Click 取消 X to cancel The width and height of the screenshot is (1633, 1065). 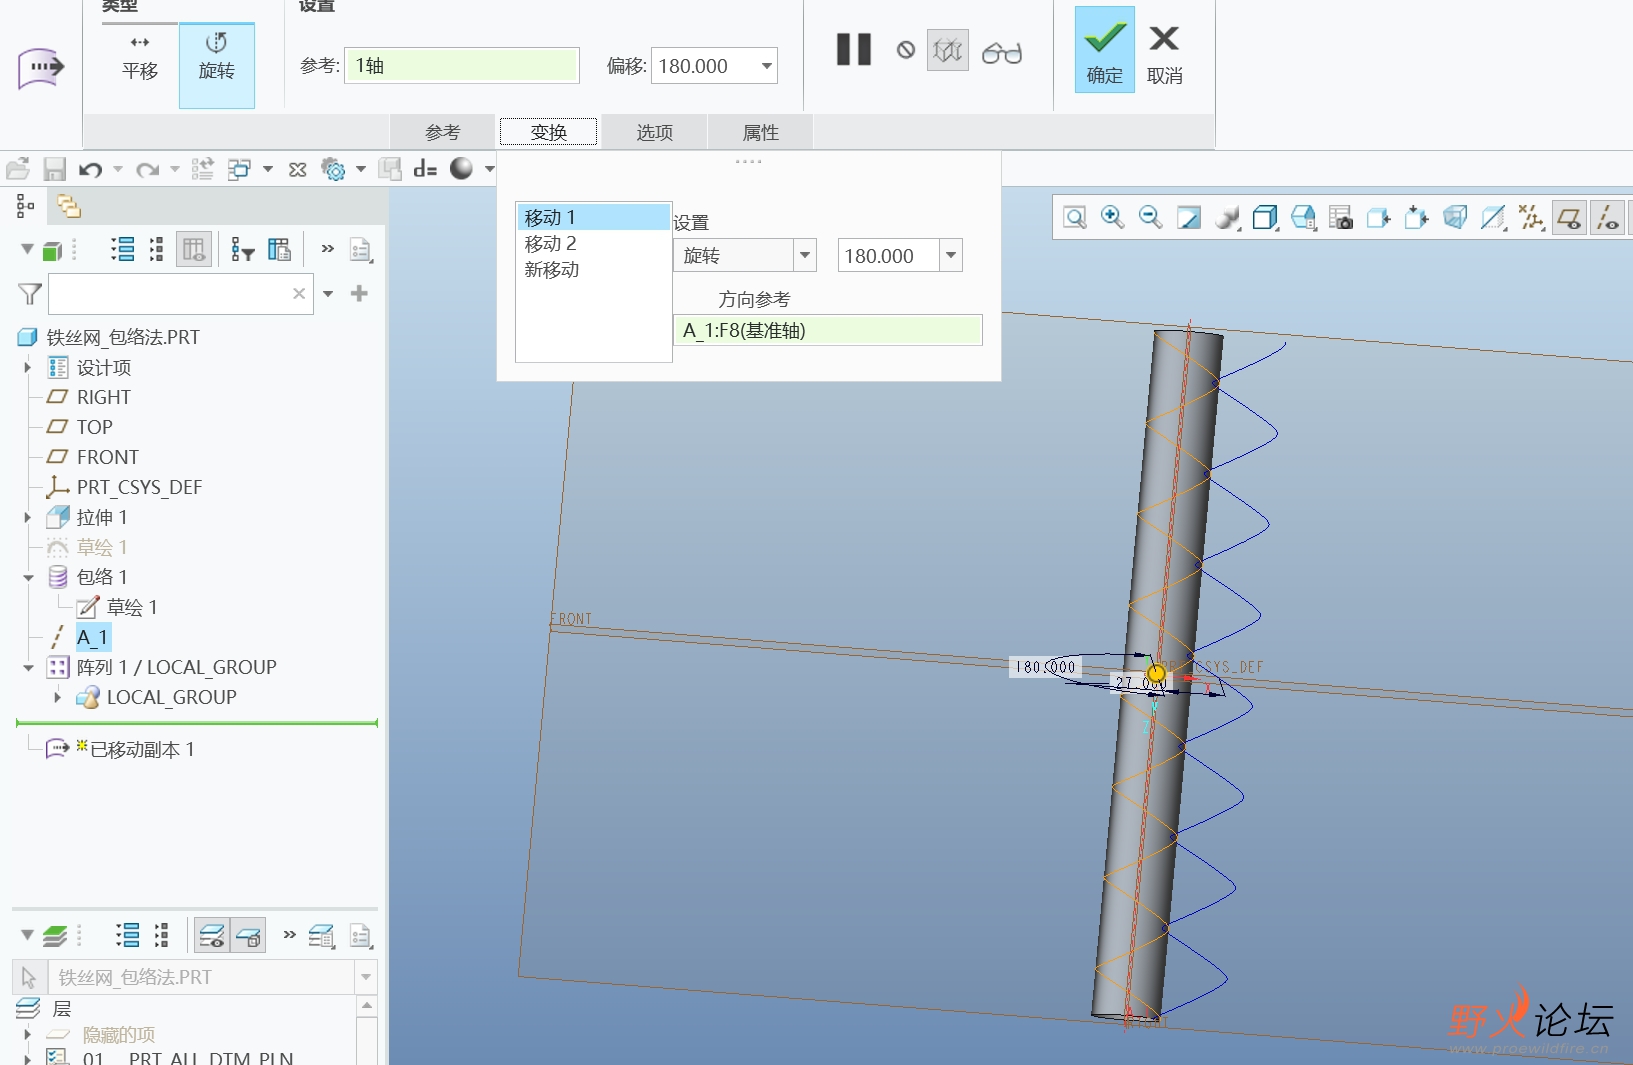click(x=1164, y=55)
